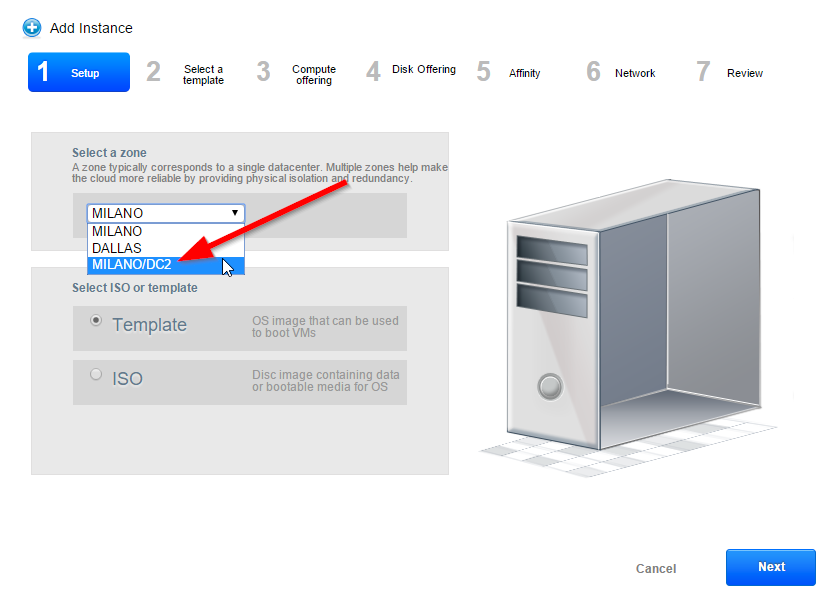Go to step 6 Network

tap(622, 73)
